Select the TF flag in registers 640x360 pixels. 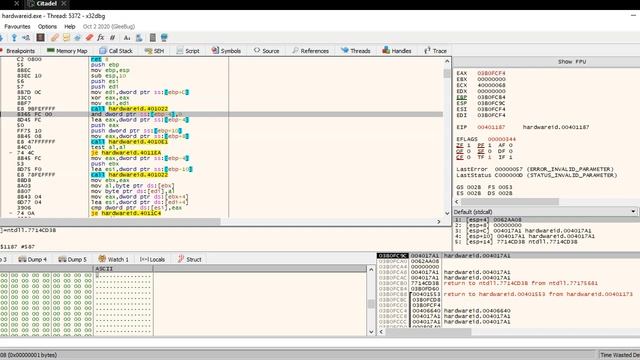point(481,157)
